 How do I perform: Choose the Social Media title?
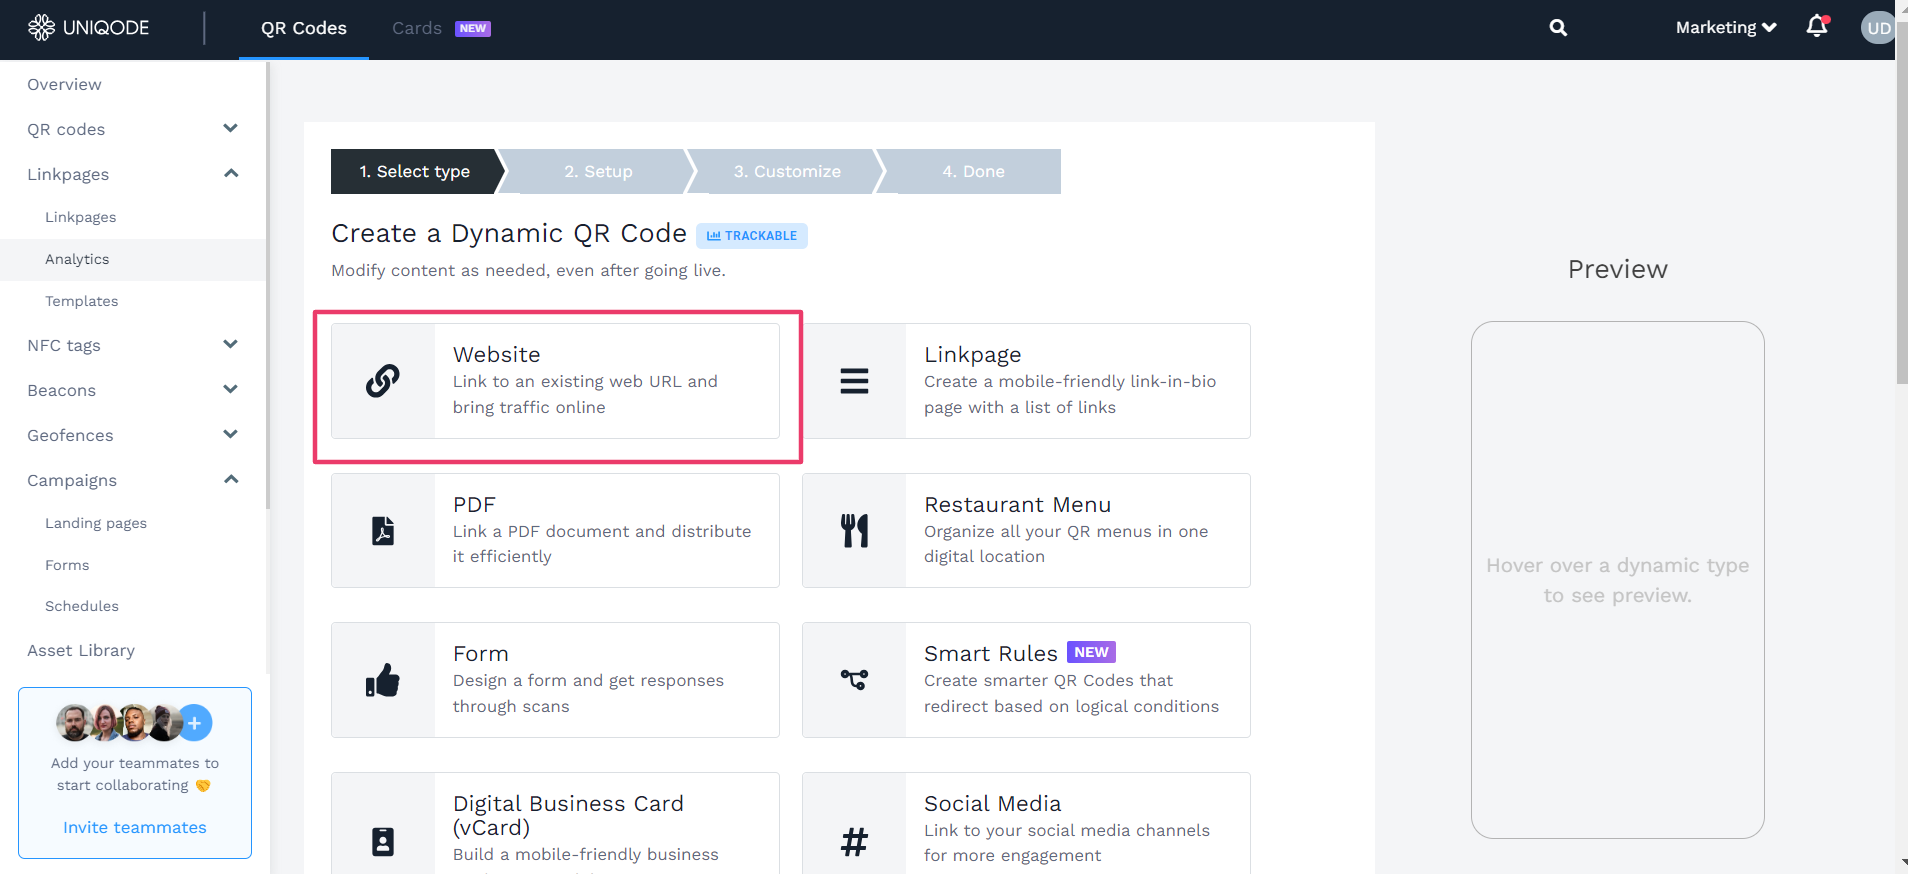click(993, 804)
